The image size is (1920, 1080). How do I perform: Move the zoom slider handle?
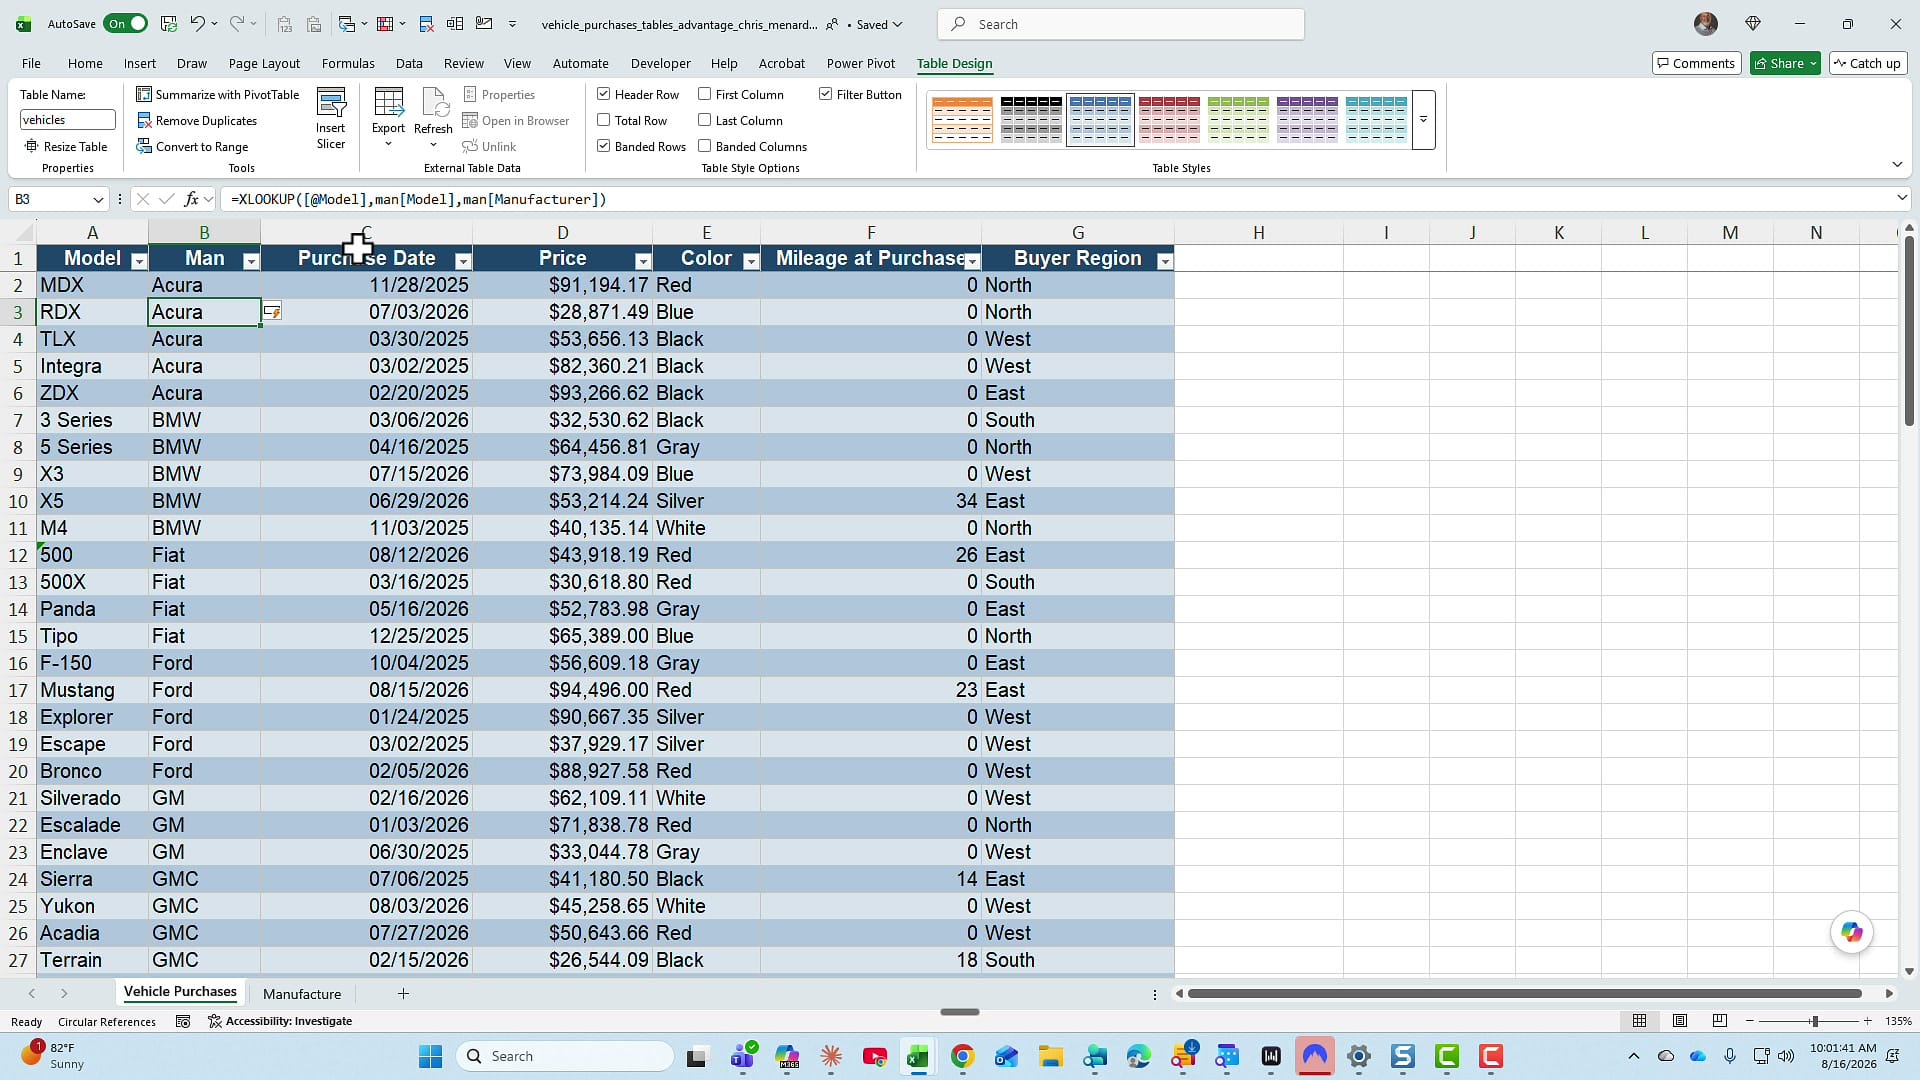[1814, 1021]
